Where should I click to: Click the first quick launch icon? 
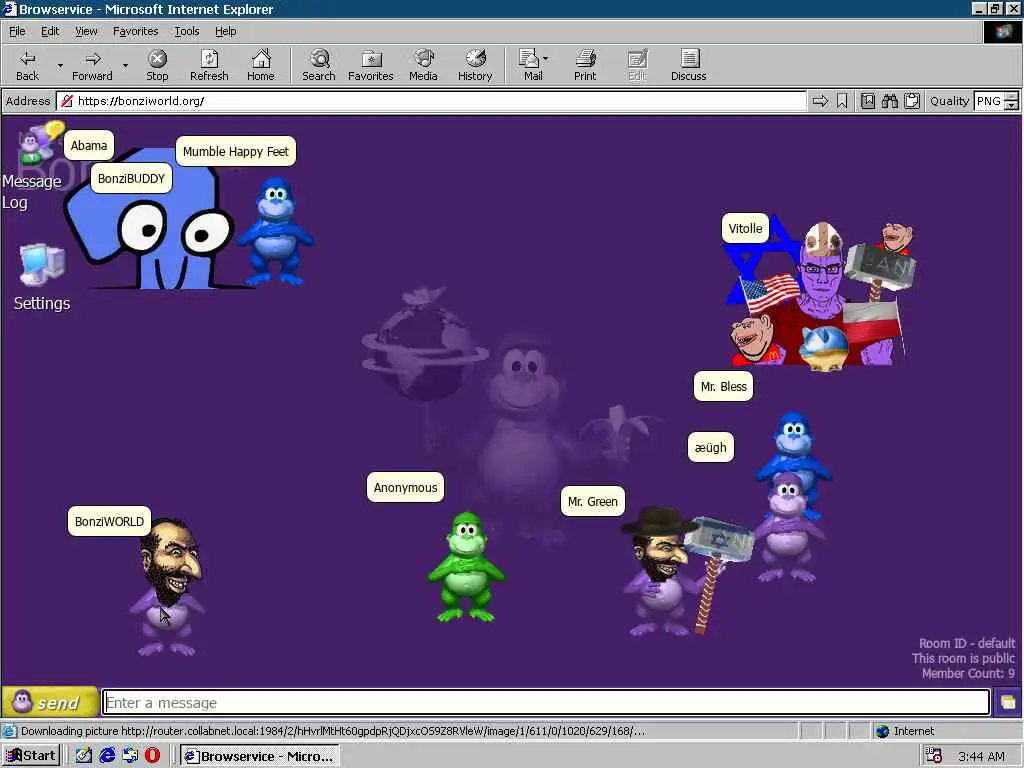(x=84, y=756)
